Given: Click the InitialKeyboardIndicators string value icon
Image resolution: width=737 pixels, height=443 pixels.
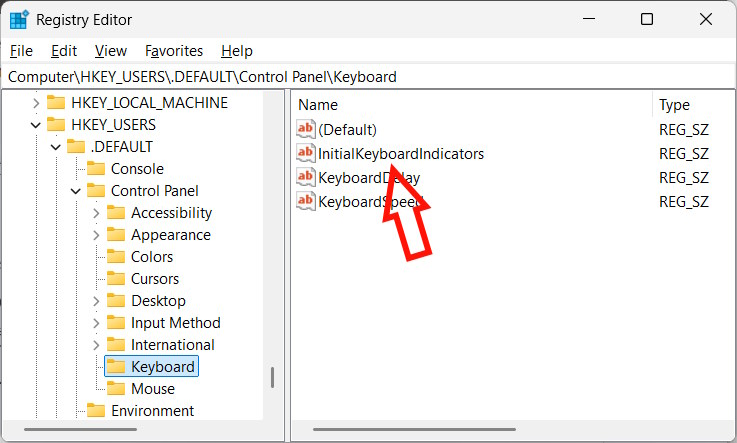Looking at the screenshot, I should [306, 153].
